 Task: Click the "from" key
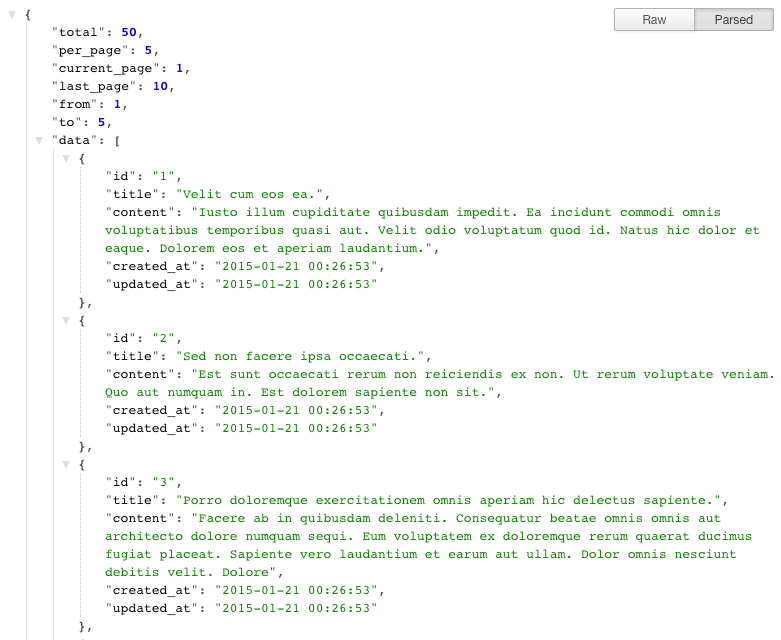pyautogui.click(x=75, y=105)
